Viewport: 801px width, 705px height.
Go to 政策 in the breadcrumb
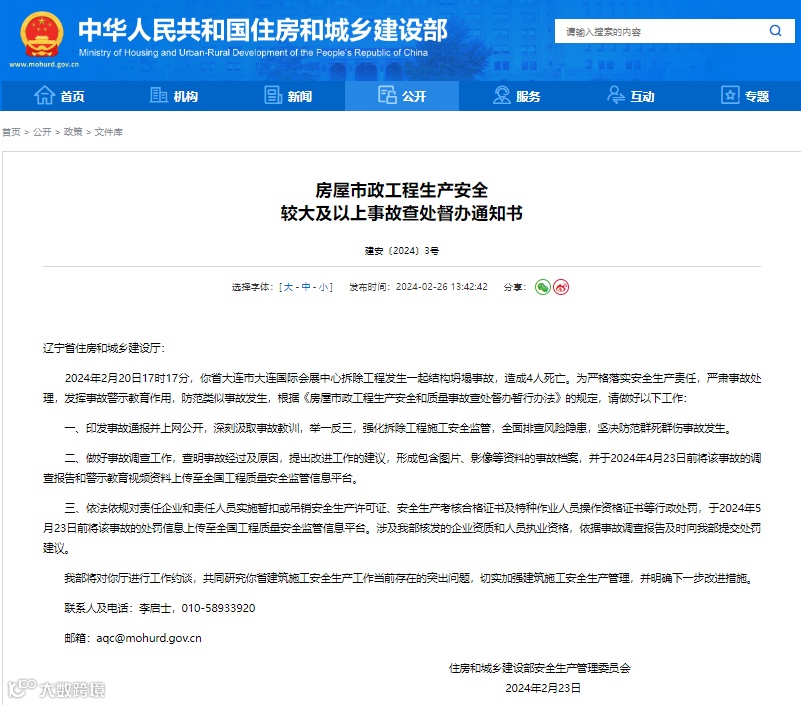[x=73, y=132]
